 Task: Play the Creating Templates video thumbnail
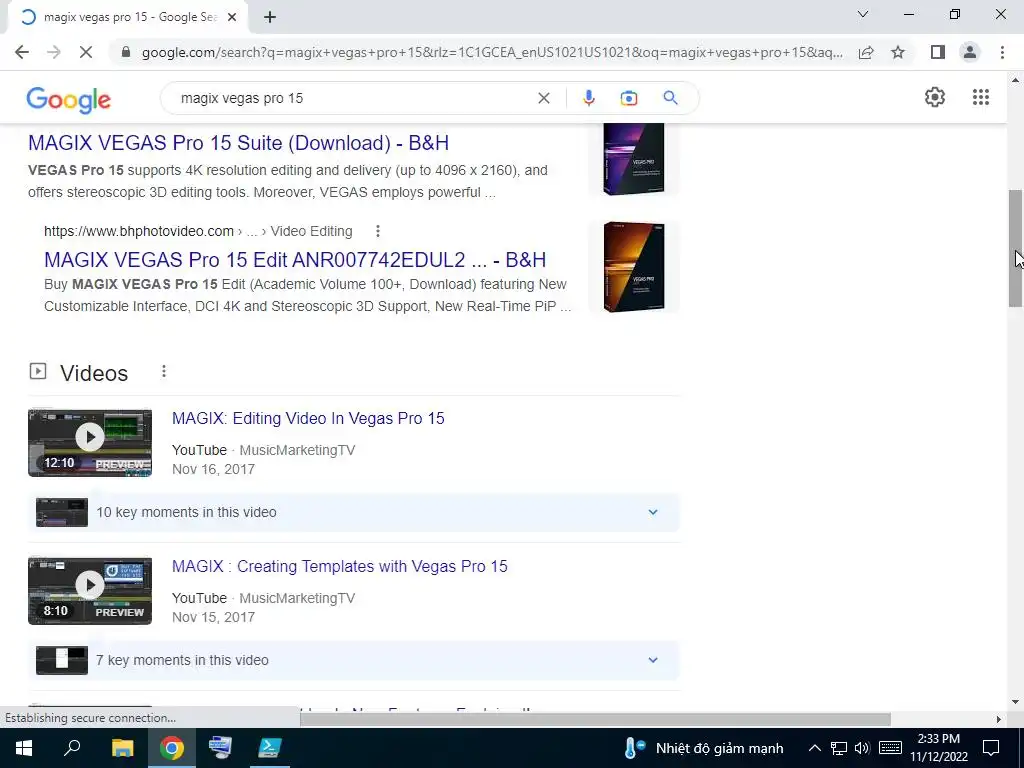tap(90, 591)
